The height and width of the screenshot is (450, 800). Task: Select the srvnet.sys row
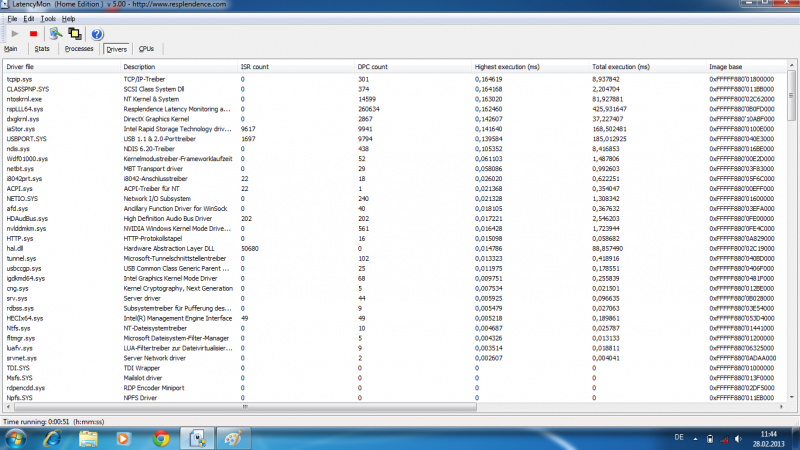395,358
